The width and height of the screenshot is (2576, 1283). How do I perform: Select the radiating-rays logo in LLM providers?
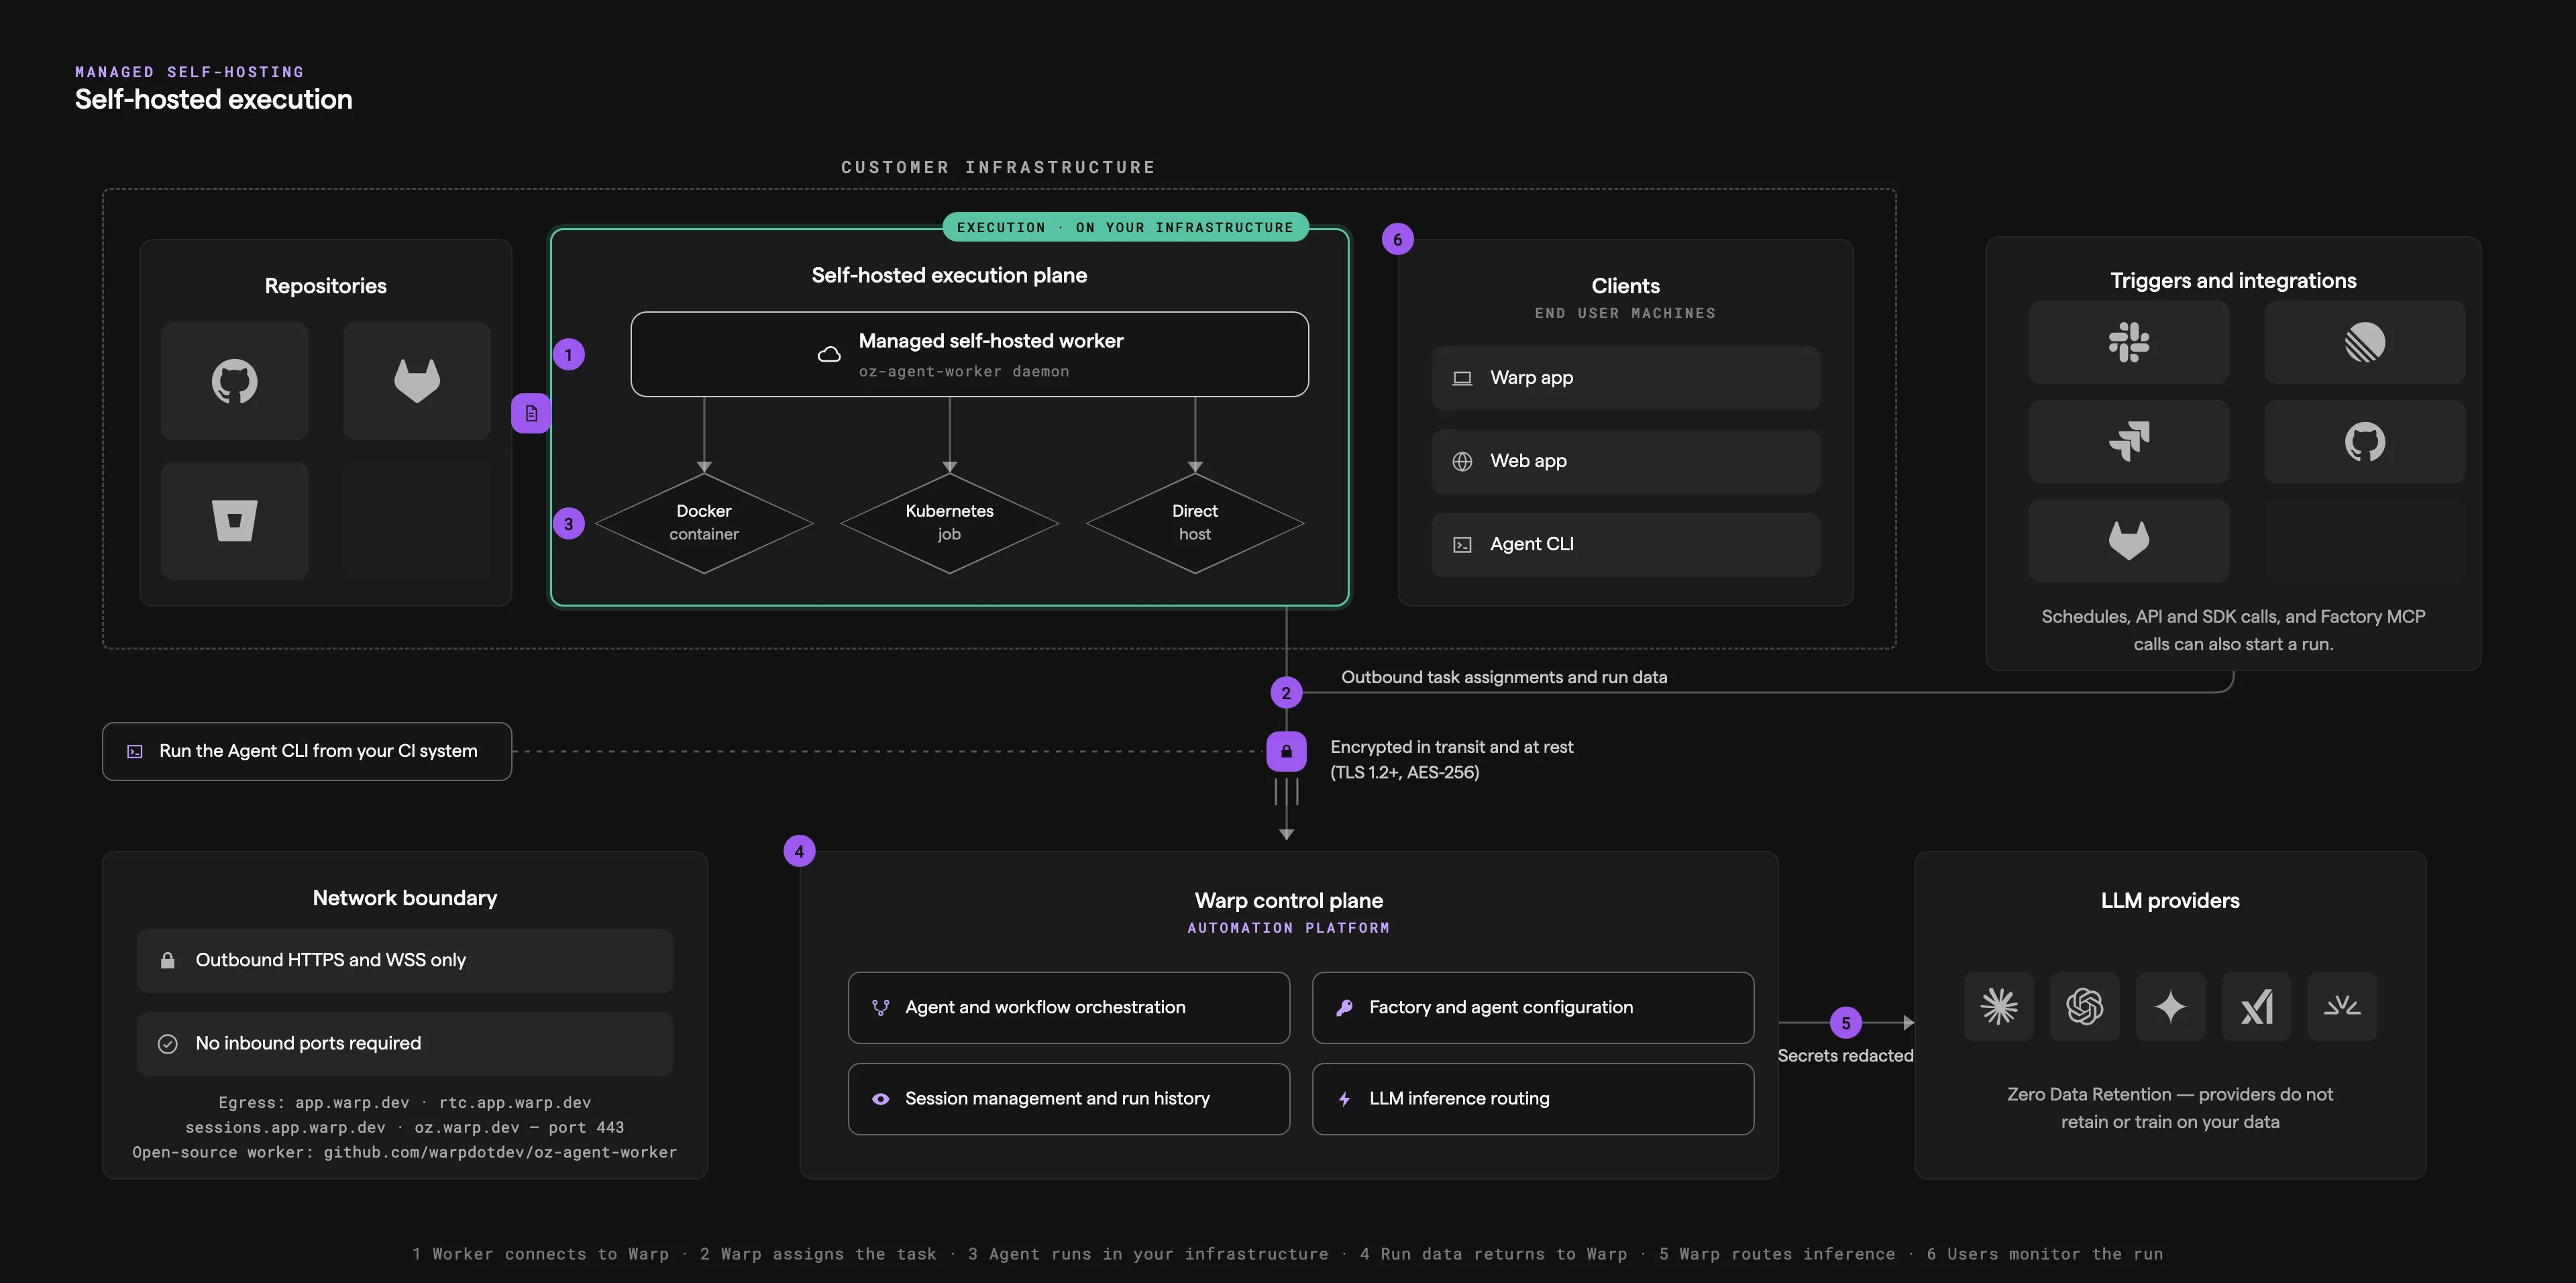[x=2342, y=1006]
